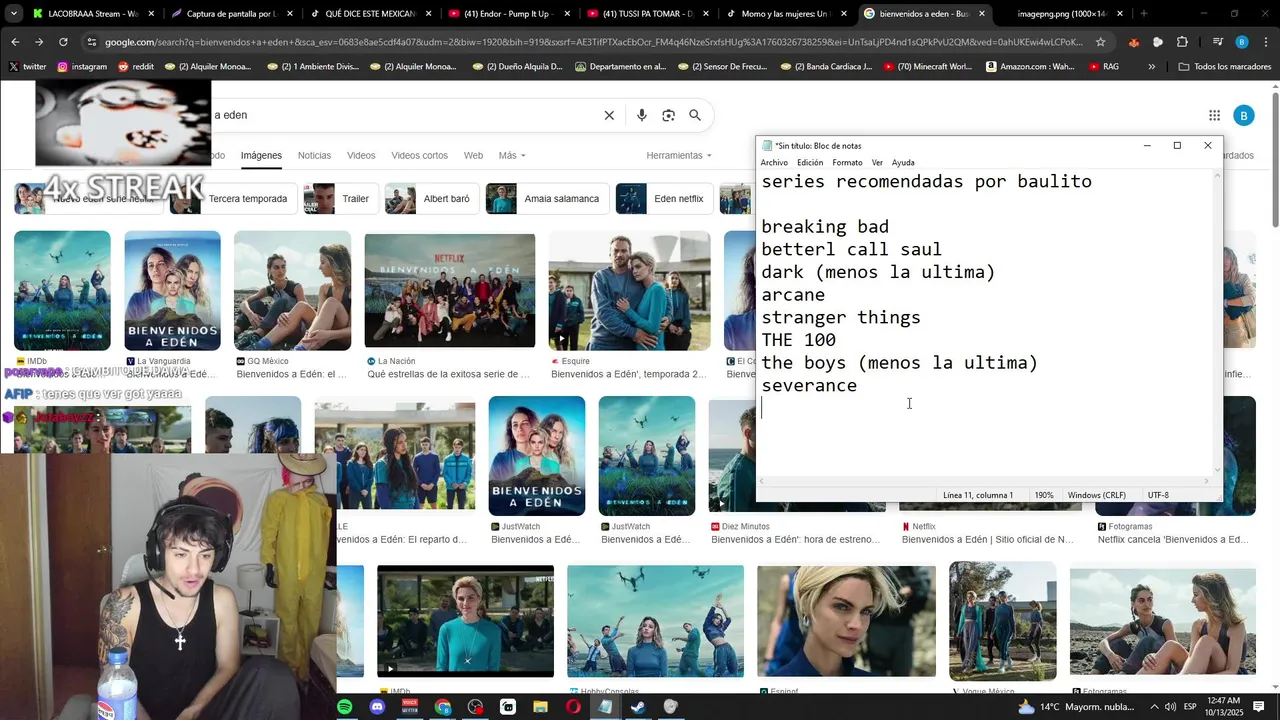The height and width of the screenshot is (720, 1280).
Task: Open the Todos los marcadores folder
Action: 1225,66
